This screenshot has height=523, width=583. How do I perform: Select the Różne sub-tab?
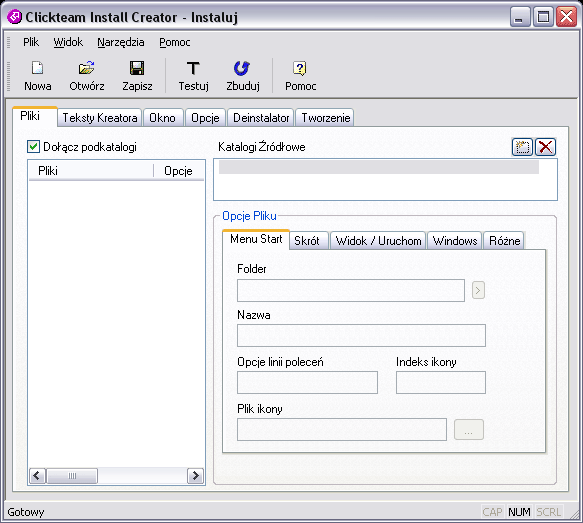click(505, 241)
